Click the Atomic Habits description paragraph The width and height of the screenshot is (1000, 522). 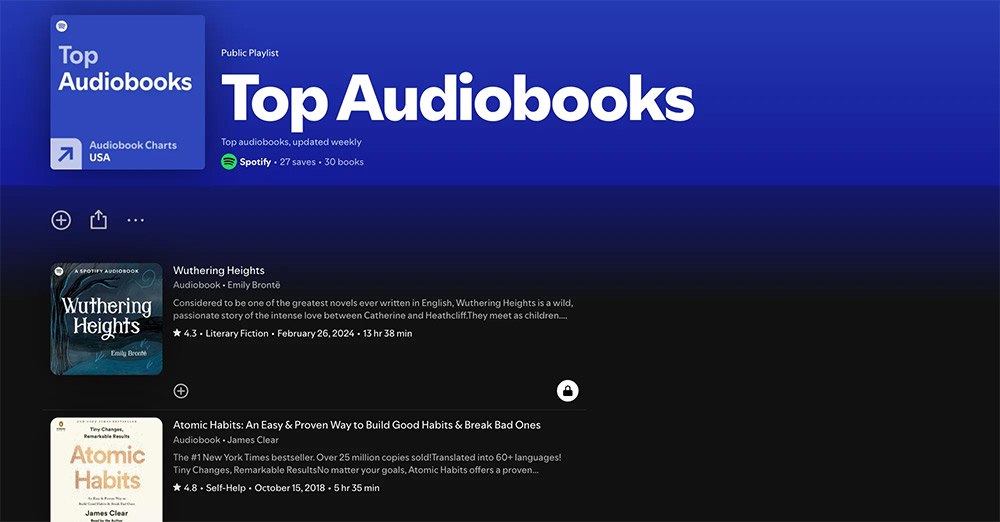[x=367, y=463]
